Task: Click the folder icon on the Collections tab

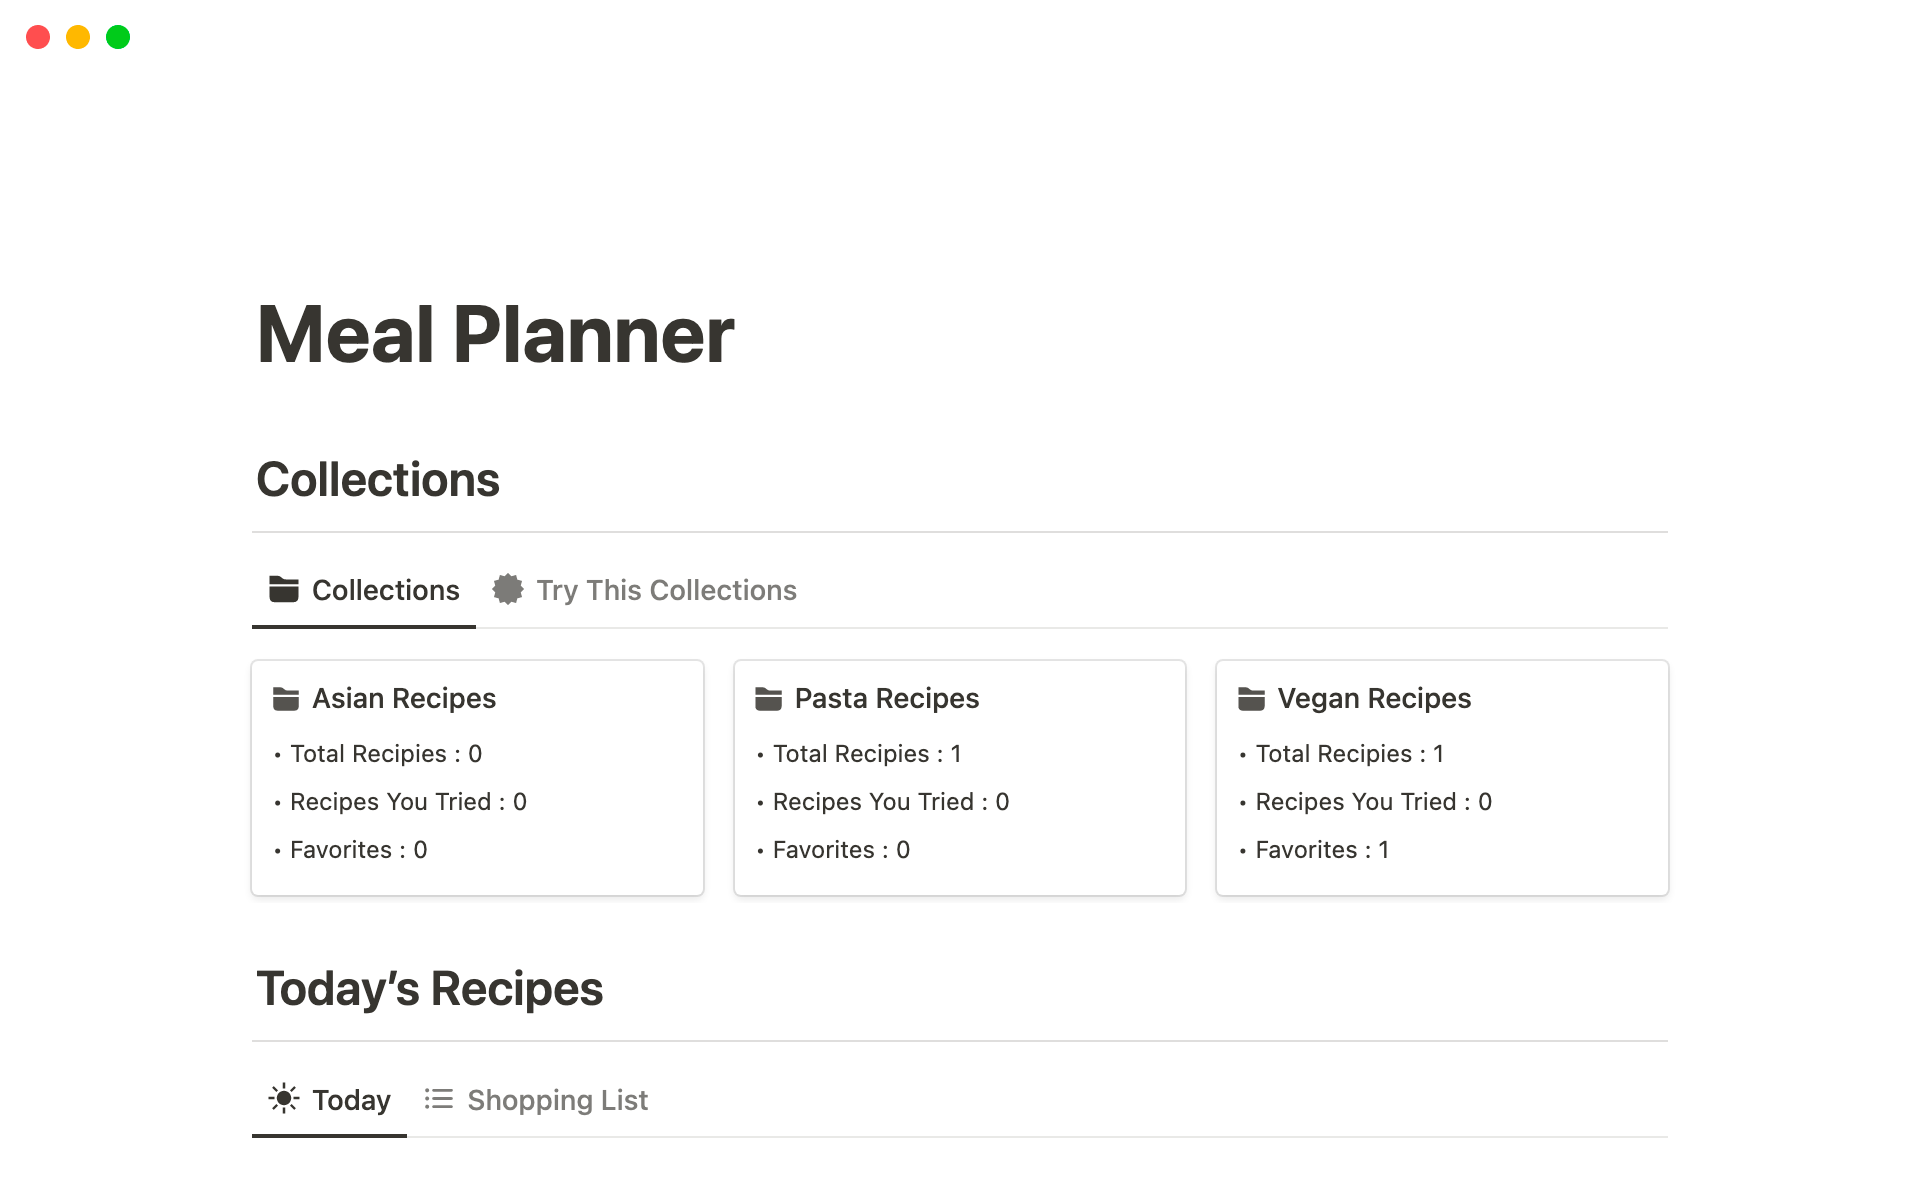Action: (284, 589)
